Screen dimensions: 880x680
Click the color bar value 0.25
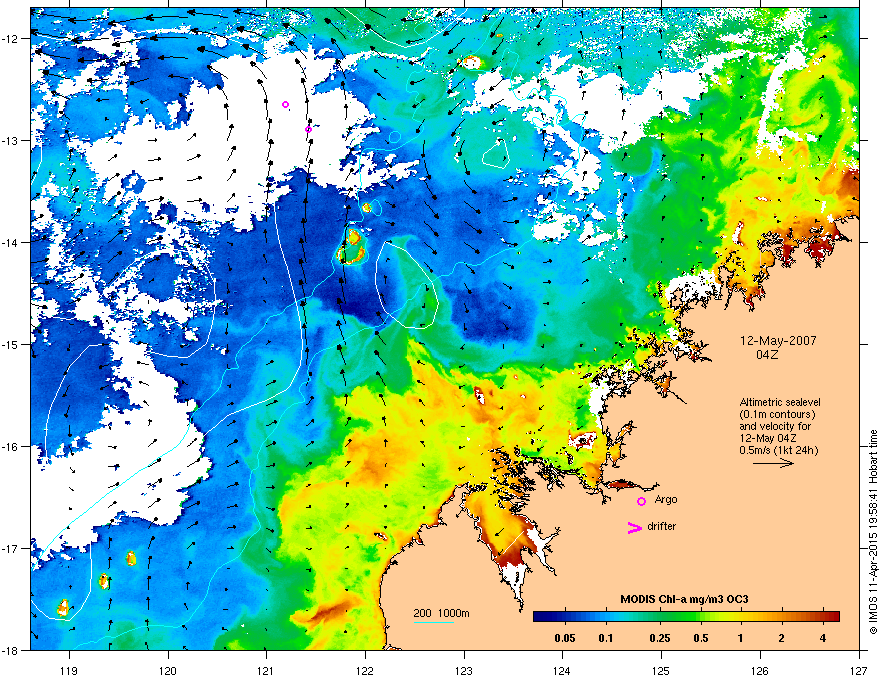coord(659,638)
